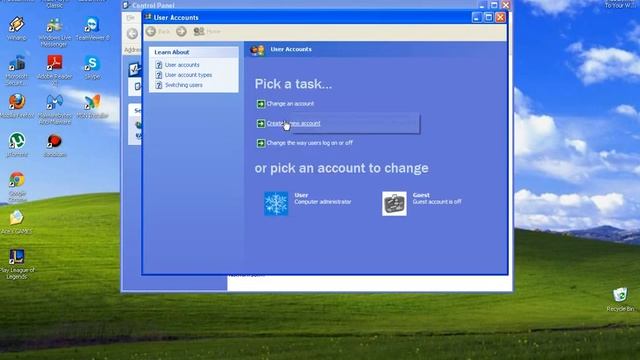Maximize the User Accounts window
Viewport: 640px width, 360px height.
coord(489,17)
